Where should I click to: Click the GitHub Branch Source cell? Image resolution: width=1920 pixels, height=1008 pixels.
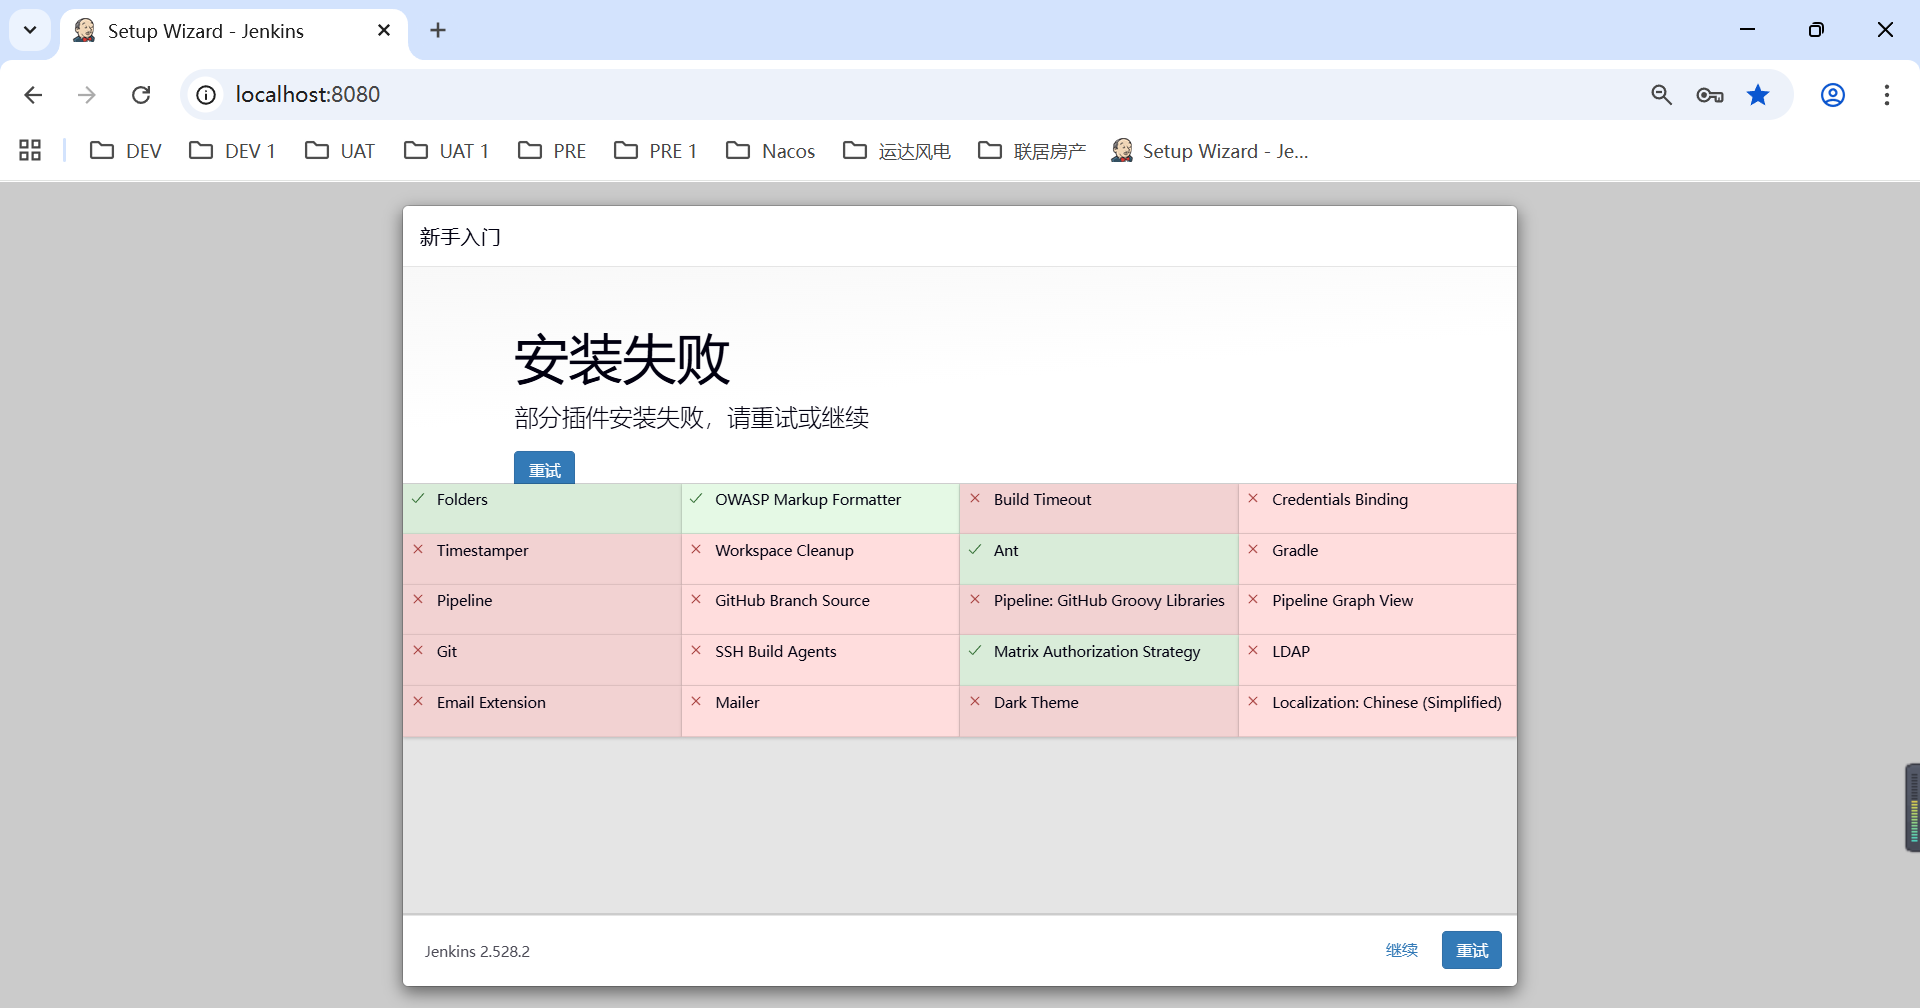pyautogui.click(x=820, y=609)
